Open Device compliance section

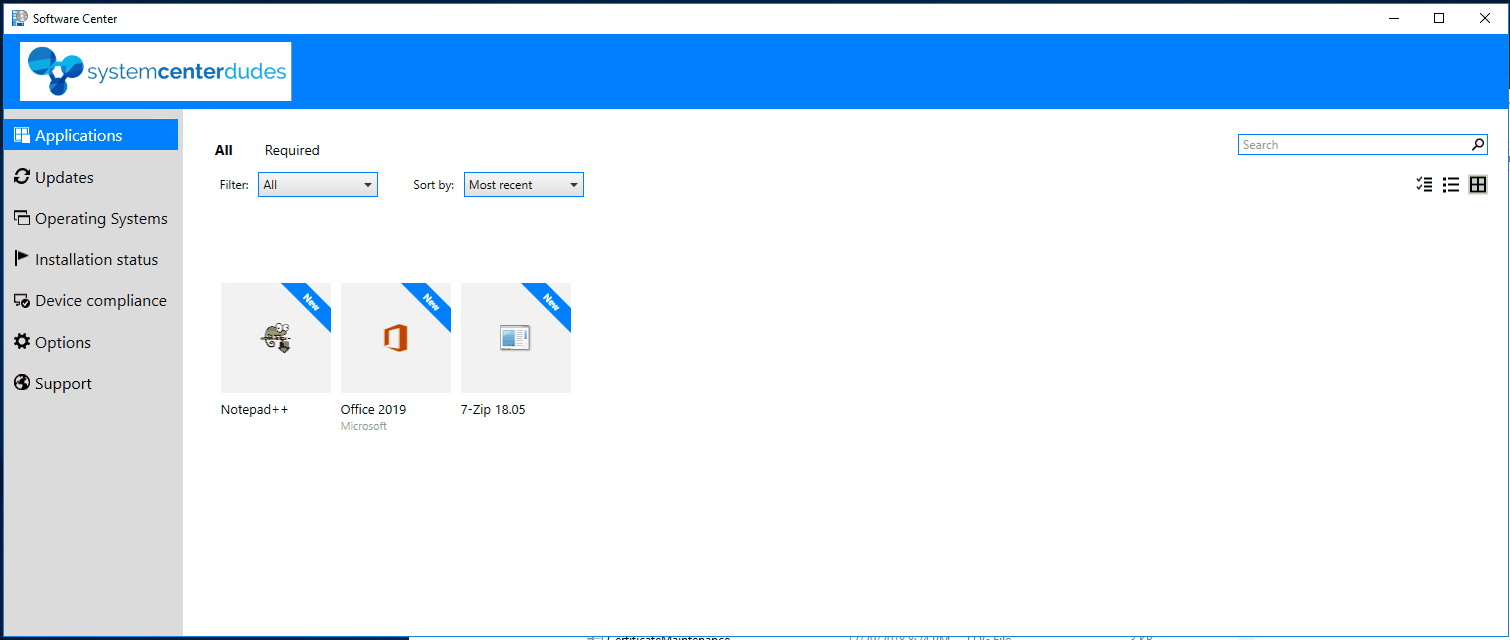click(91, 300)
